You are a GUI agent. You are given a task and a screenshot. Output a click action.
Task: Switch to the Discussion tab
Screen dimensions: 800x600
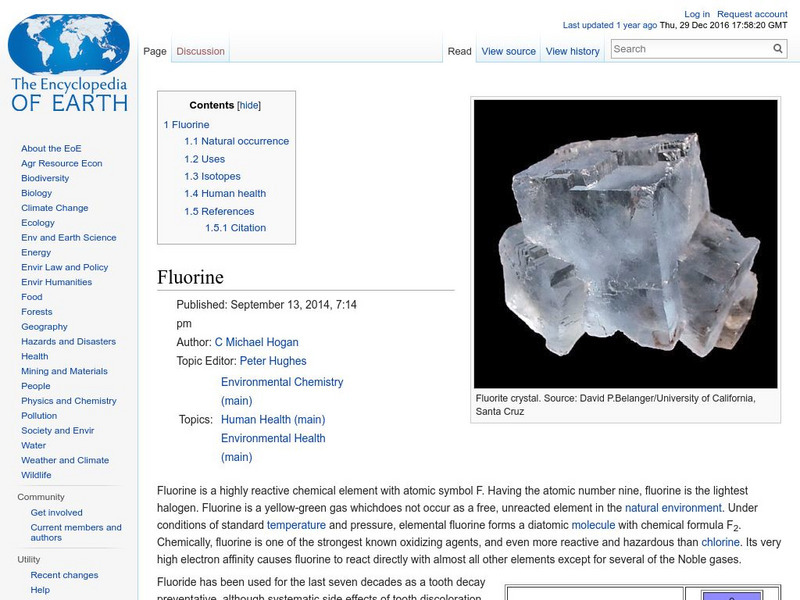pyautogui.click(x=200, y=51)
